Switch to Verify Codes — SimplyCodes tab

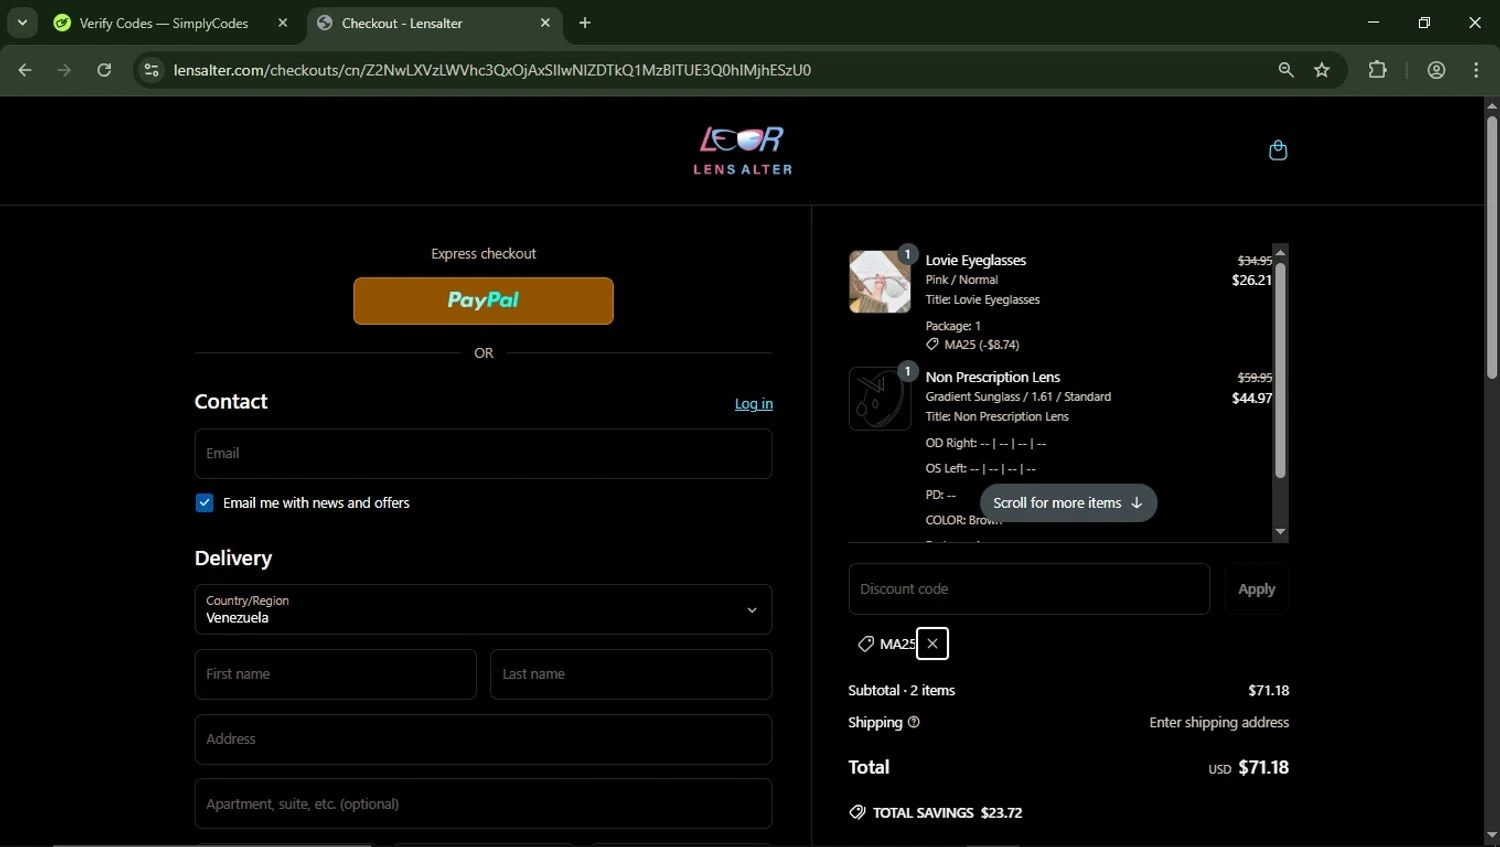coord(164,23)
